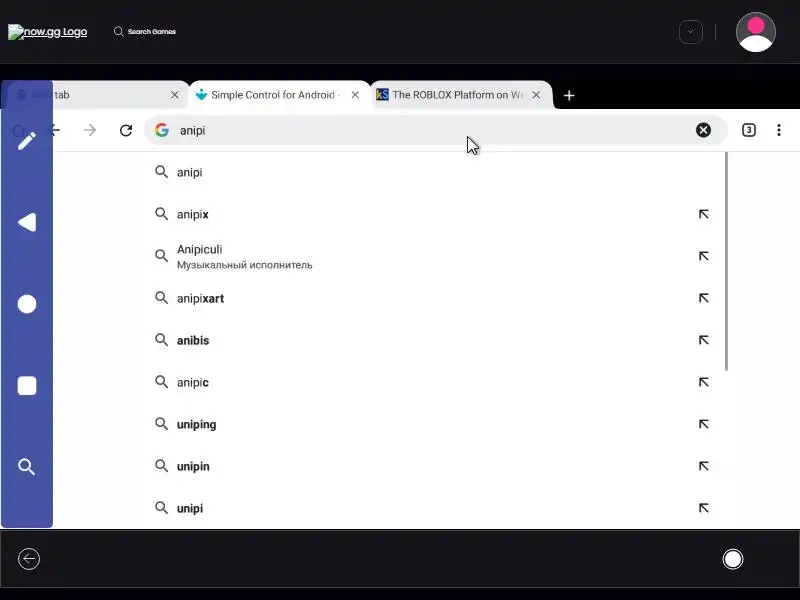Image resolution: width=800 pixels, height=600 pixels.
Task: Add a new browser tab
Action: 569,95
